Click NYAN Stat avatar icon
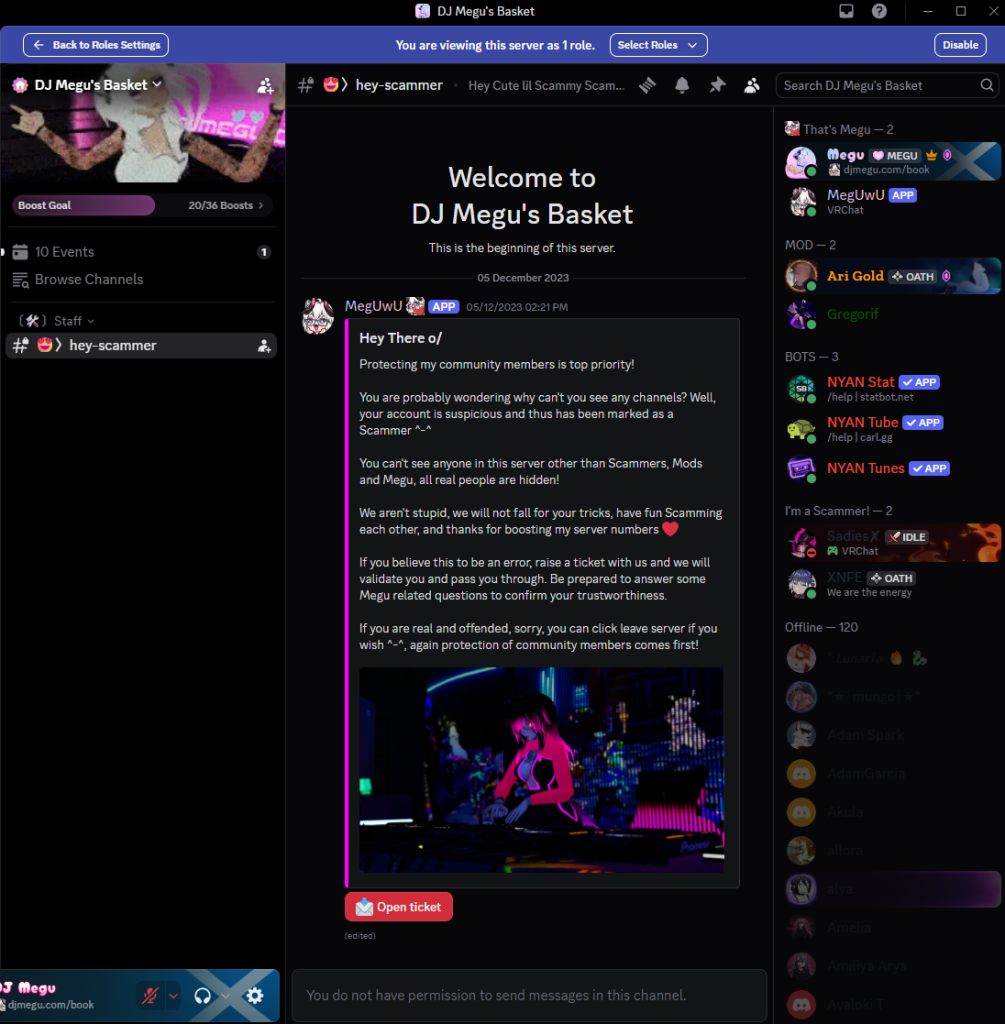The width and height of the screenshot is (1005, 1024). coord(801,389)
